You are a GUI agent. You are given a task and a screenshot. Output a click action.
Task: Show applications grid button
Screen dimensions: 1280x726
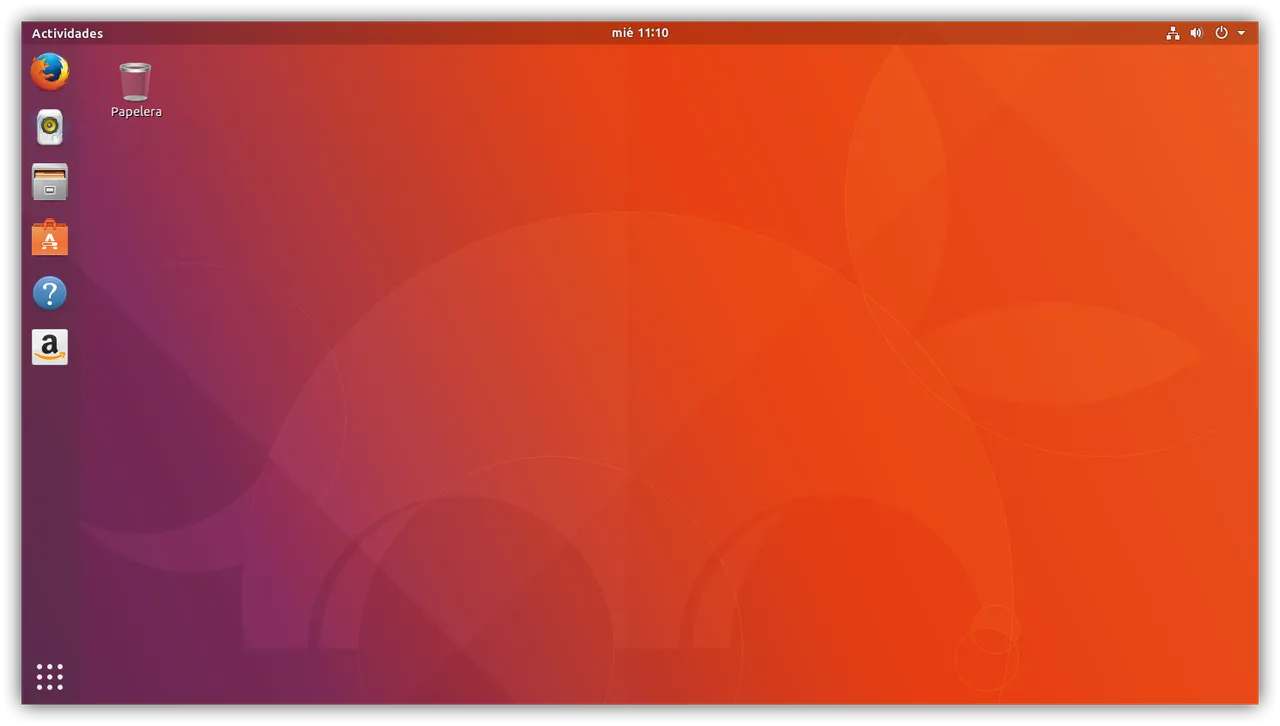coord(50,677)
